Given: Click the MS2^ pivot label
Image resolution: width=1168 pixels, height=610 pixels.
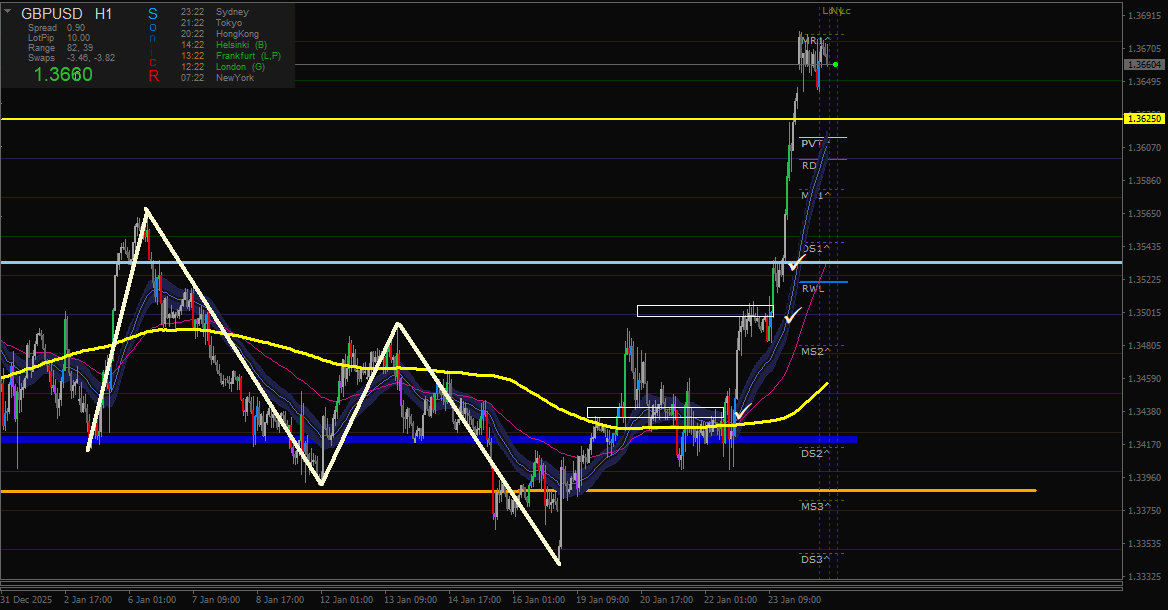Looking at the screenshot, I should (816, 352).
